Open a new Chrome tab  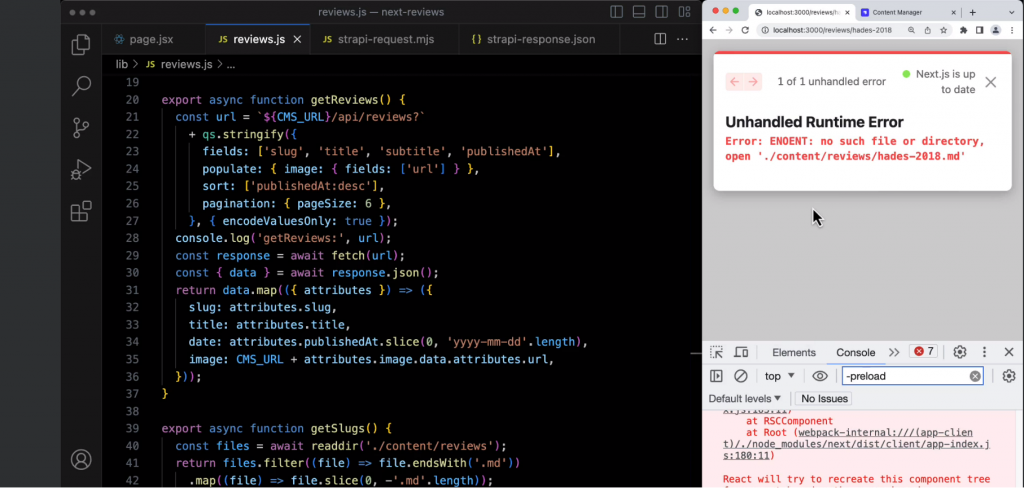tap(972, 12)
